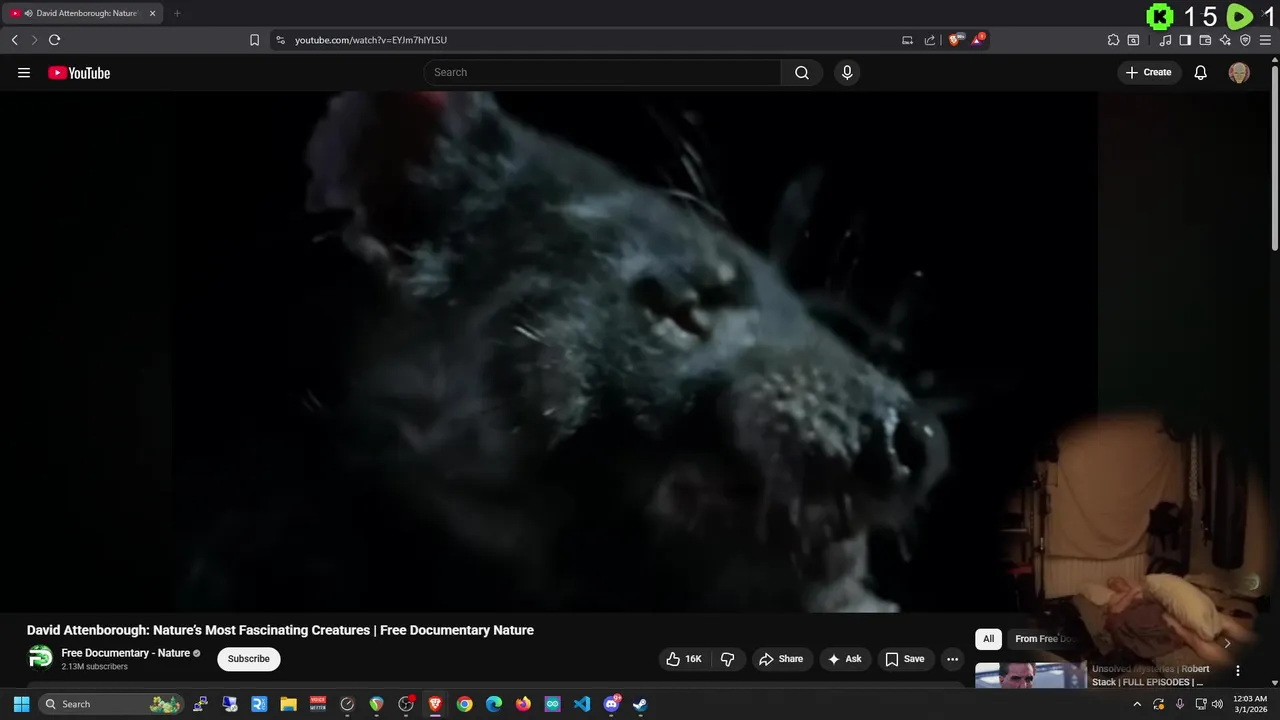The image size is (1280, 720).
Task: Open File Explorer from taskbar
Action: (x=289, y=704)
